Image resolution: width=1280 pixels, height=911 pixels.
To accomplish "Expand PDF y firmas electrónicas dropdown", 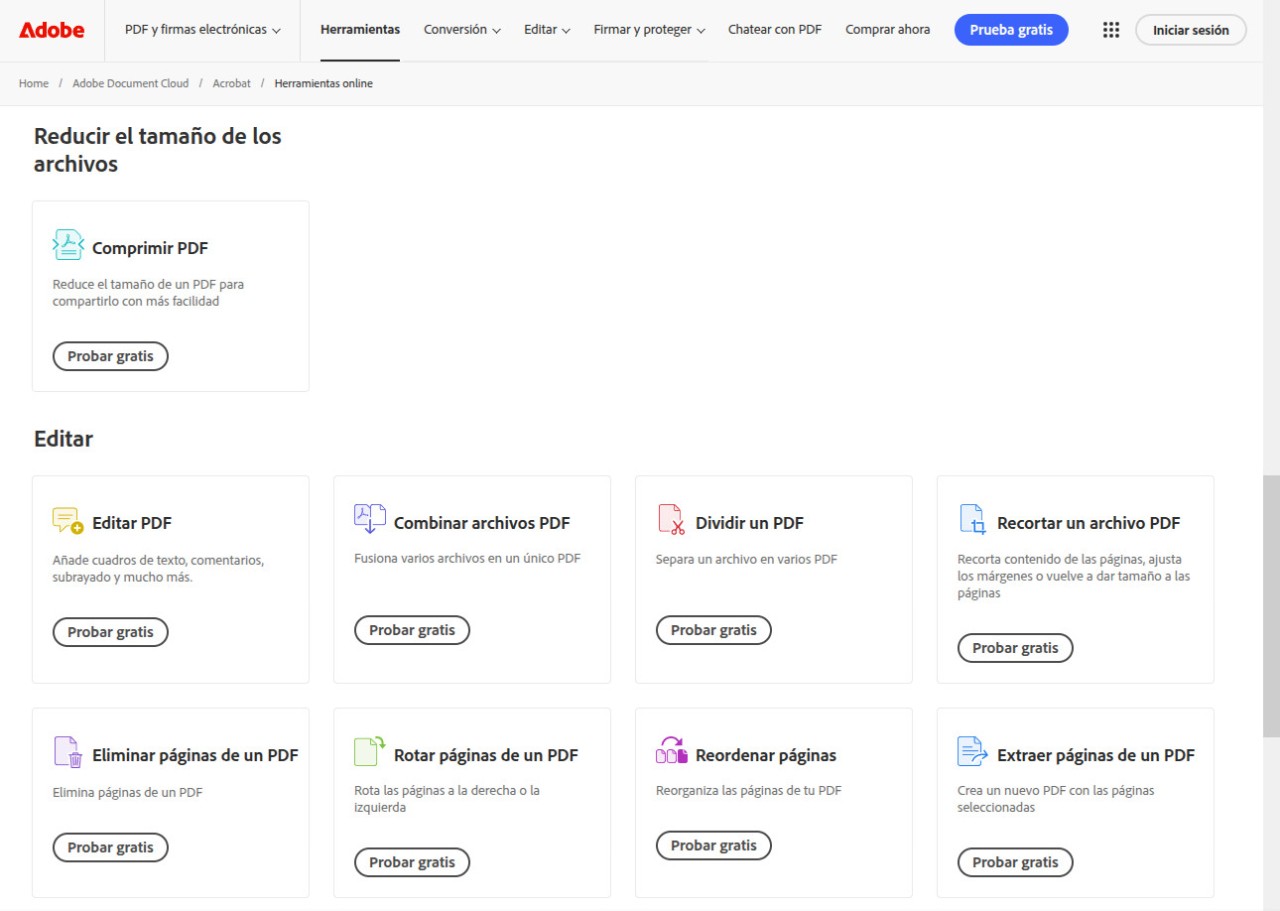I will coord(203,30).
